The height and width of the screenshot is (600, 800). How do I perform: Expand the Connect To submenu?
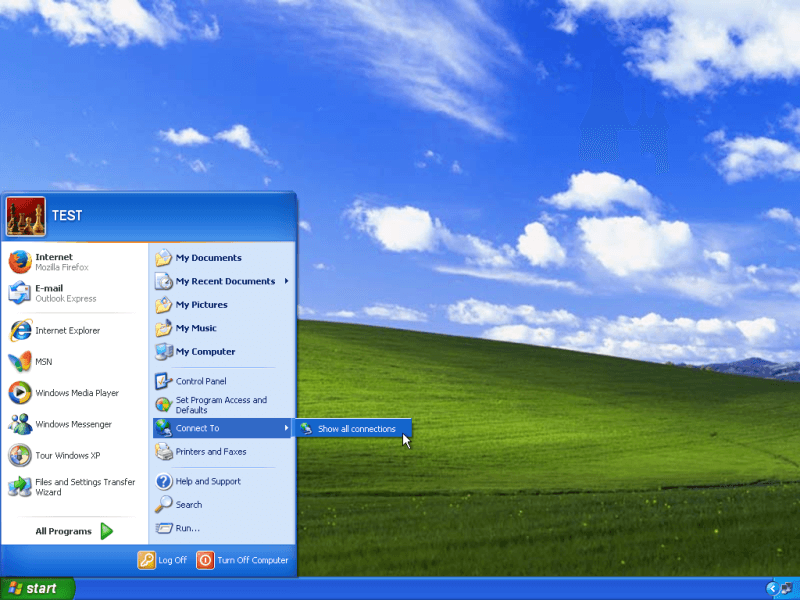point(220,428)
